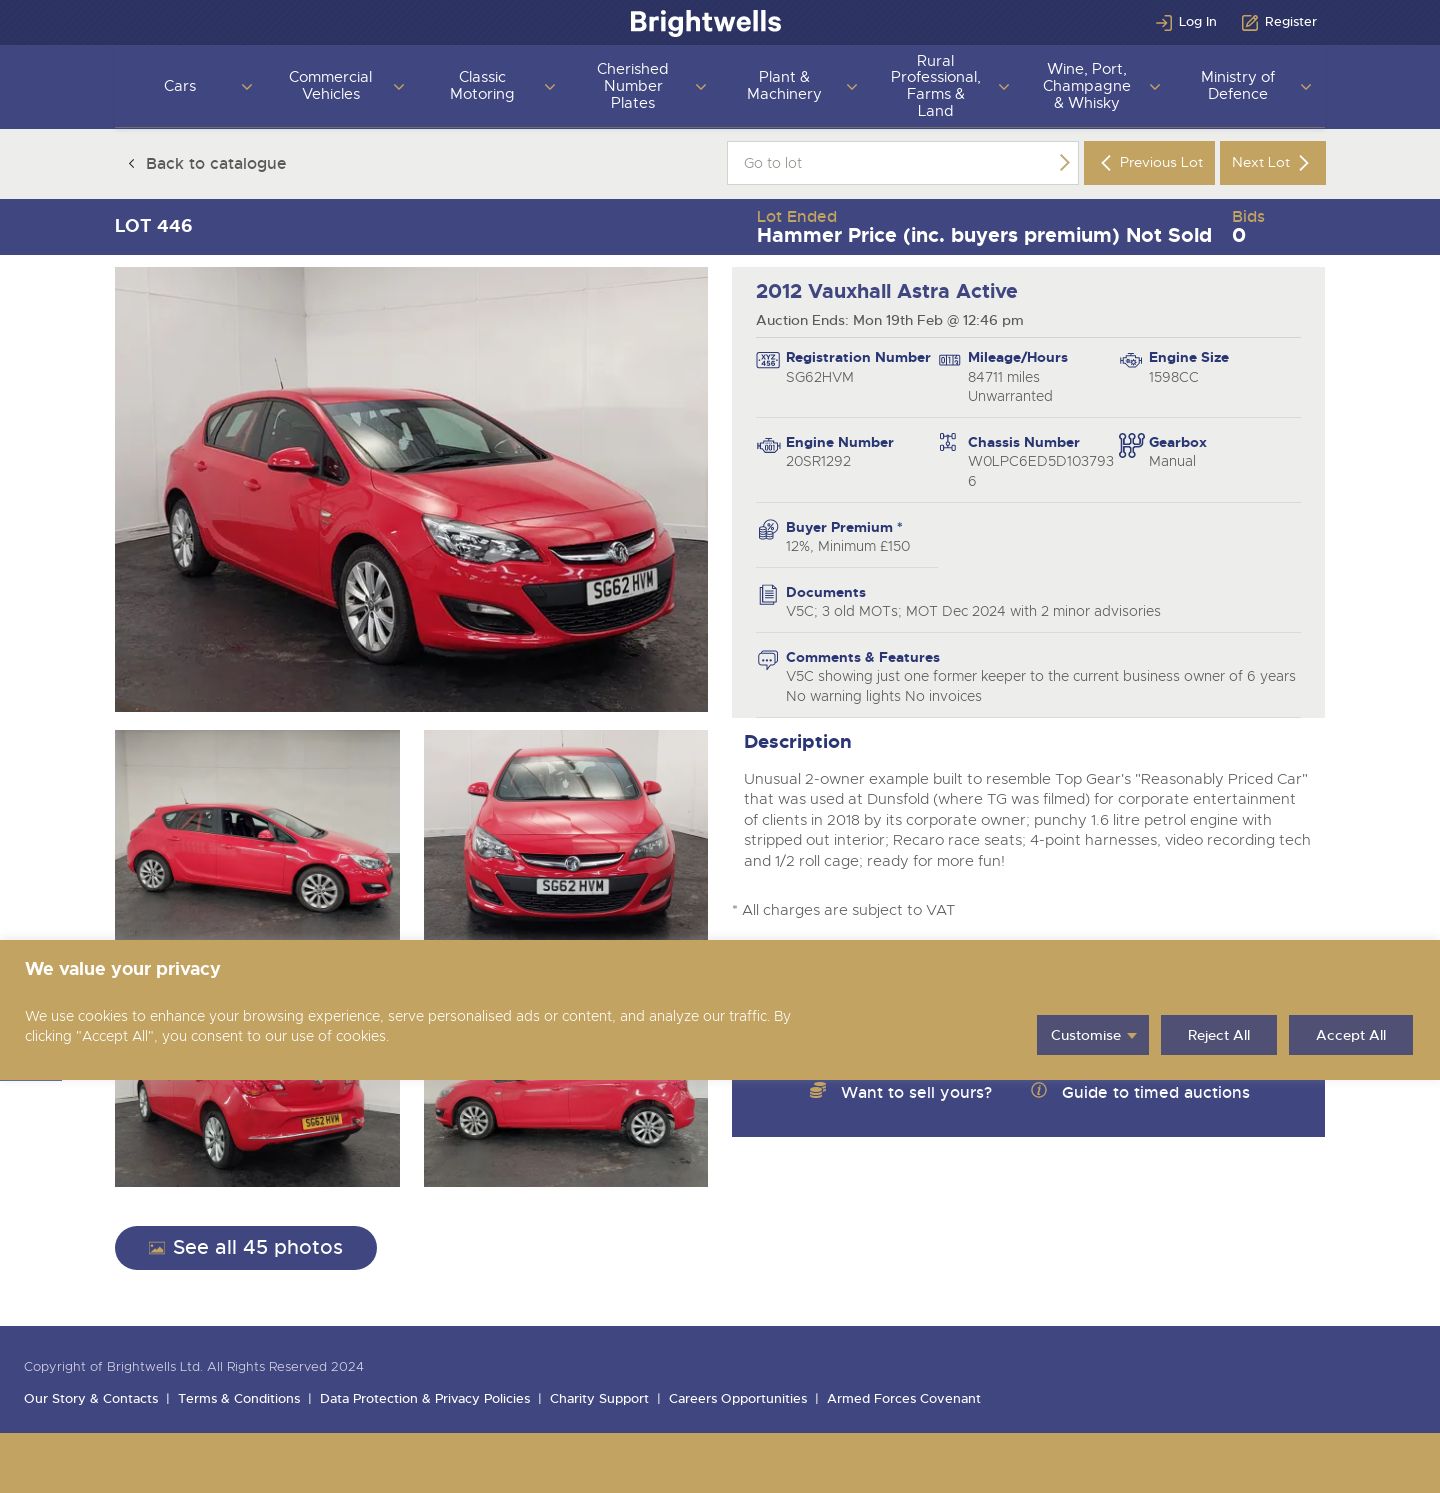Open Terms & Conditions

click(x=239, y=1399)
